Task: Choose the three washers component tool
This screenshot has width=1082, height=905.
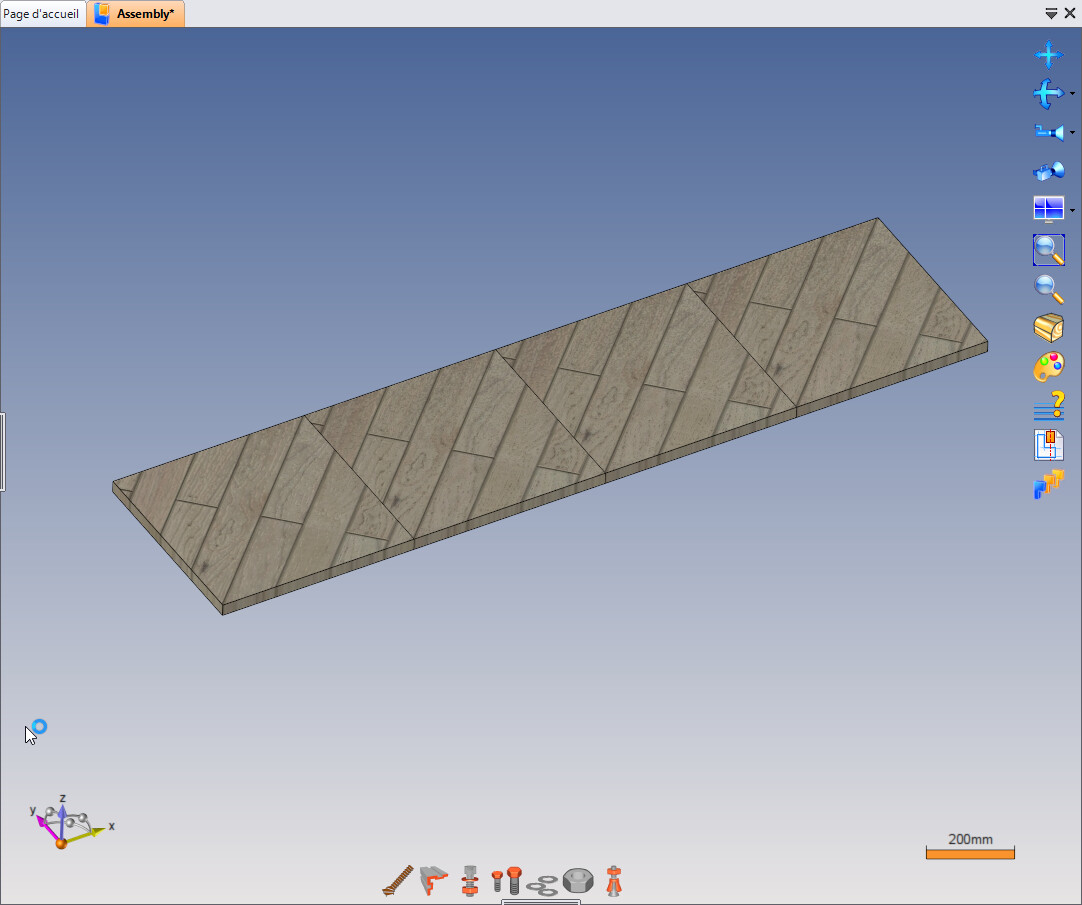Action: point(542,885)
